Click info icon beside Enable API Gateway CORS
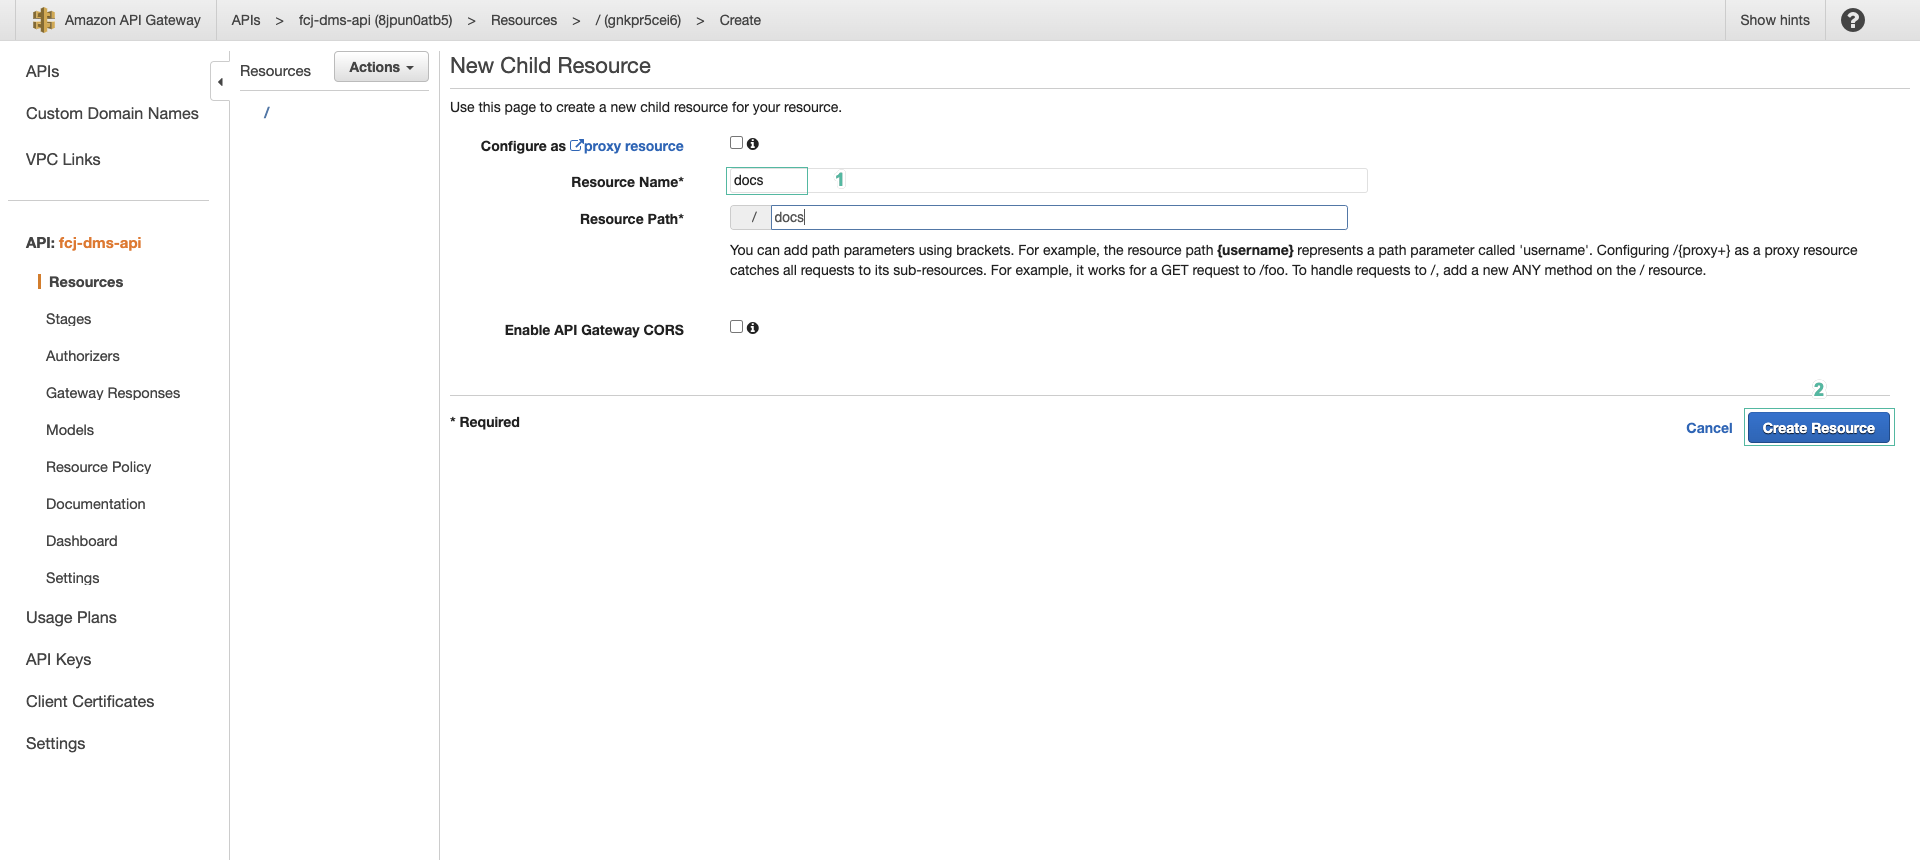 pos(753,328)
